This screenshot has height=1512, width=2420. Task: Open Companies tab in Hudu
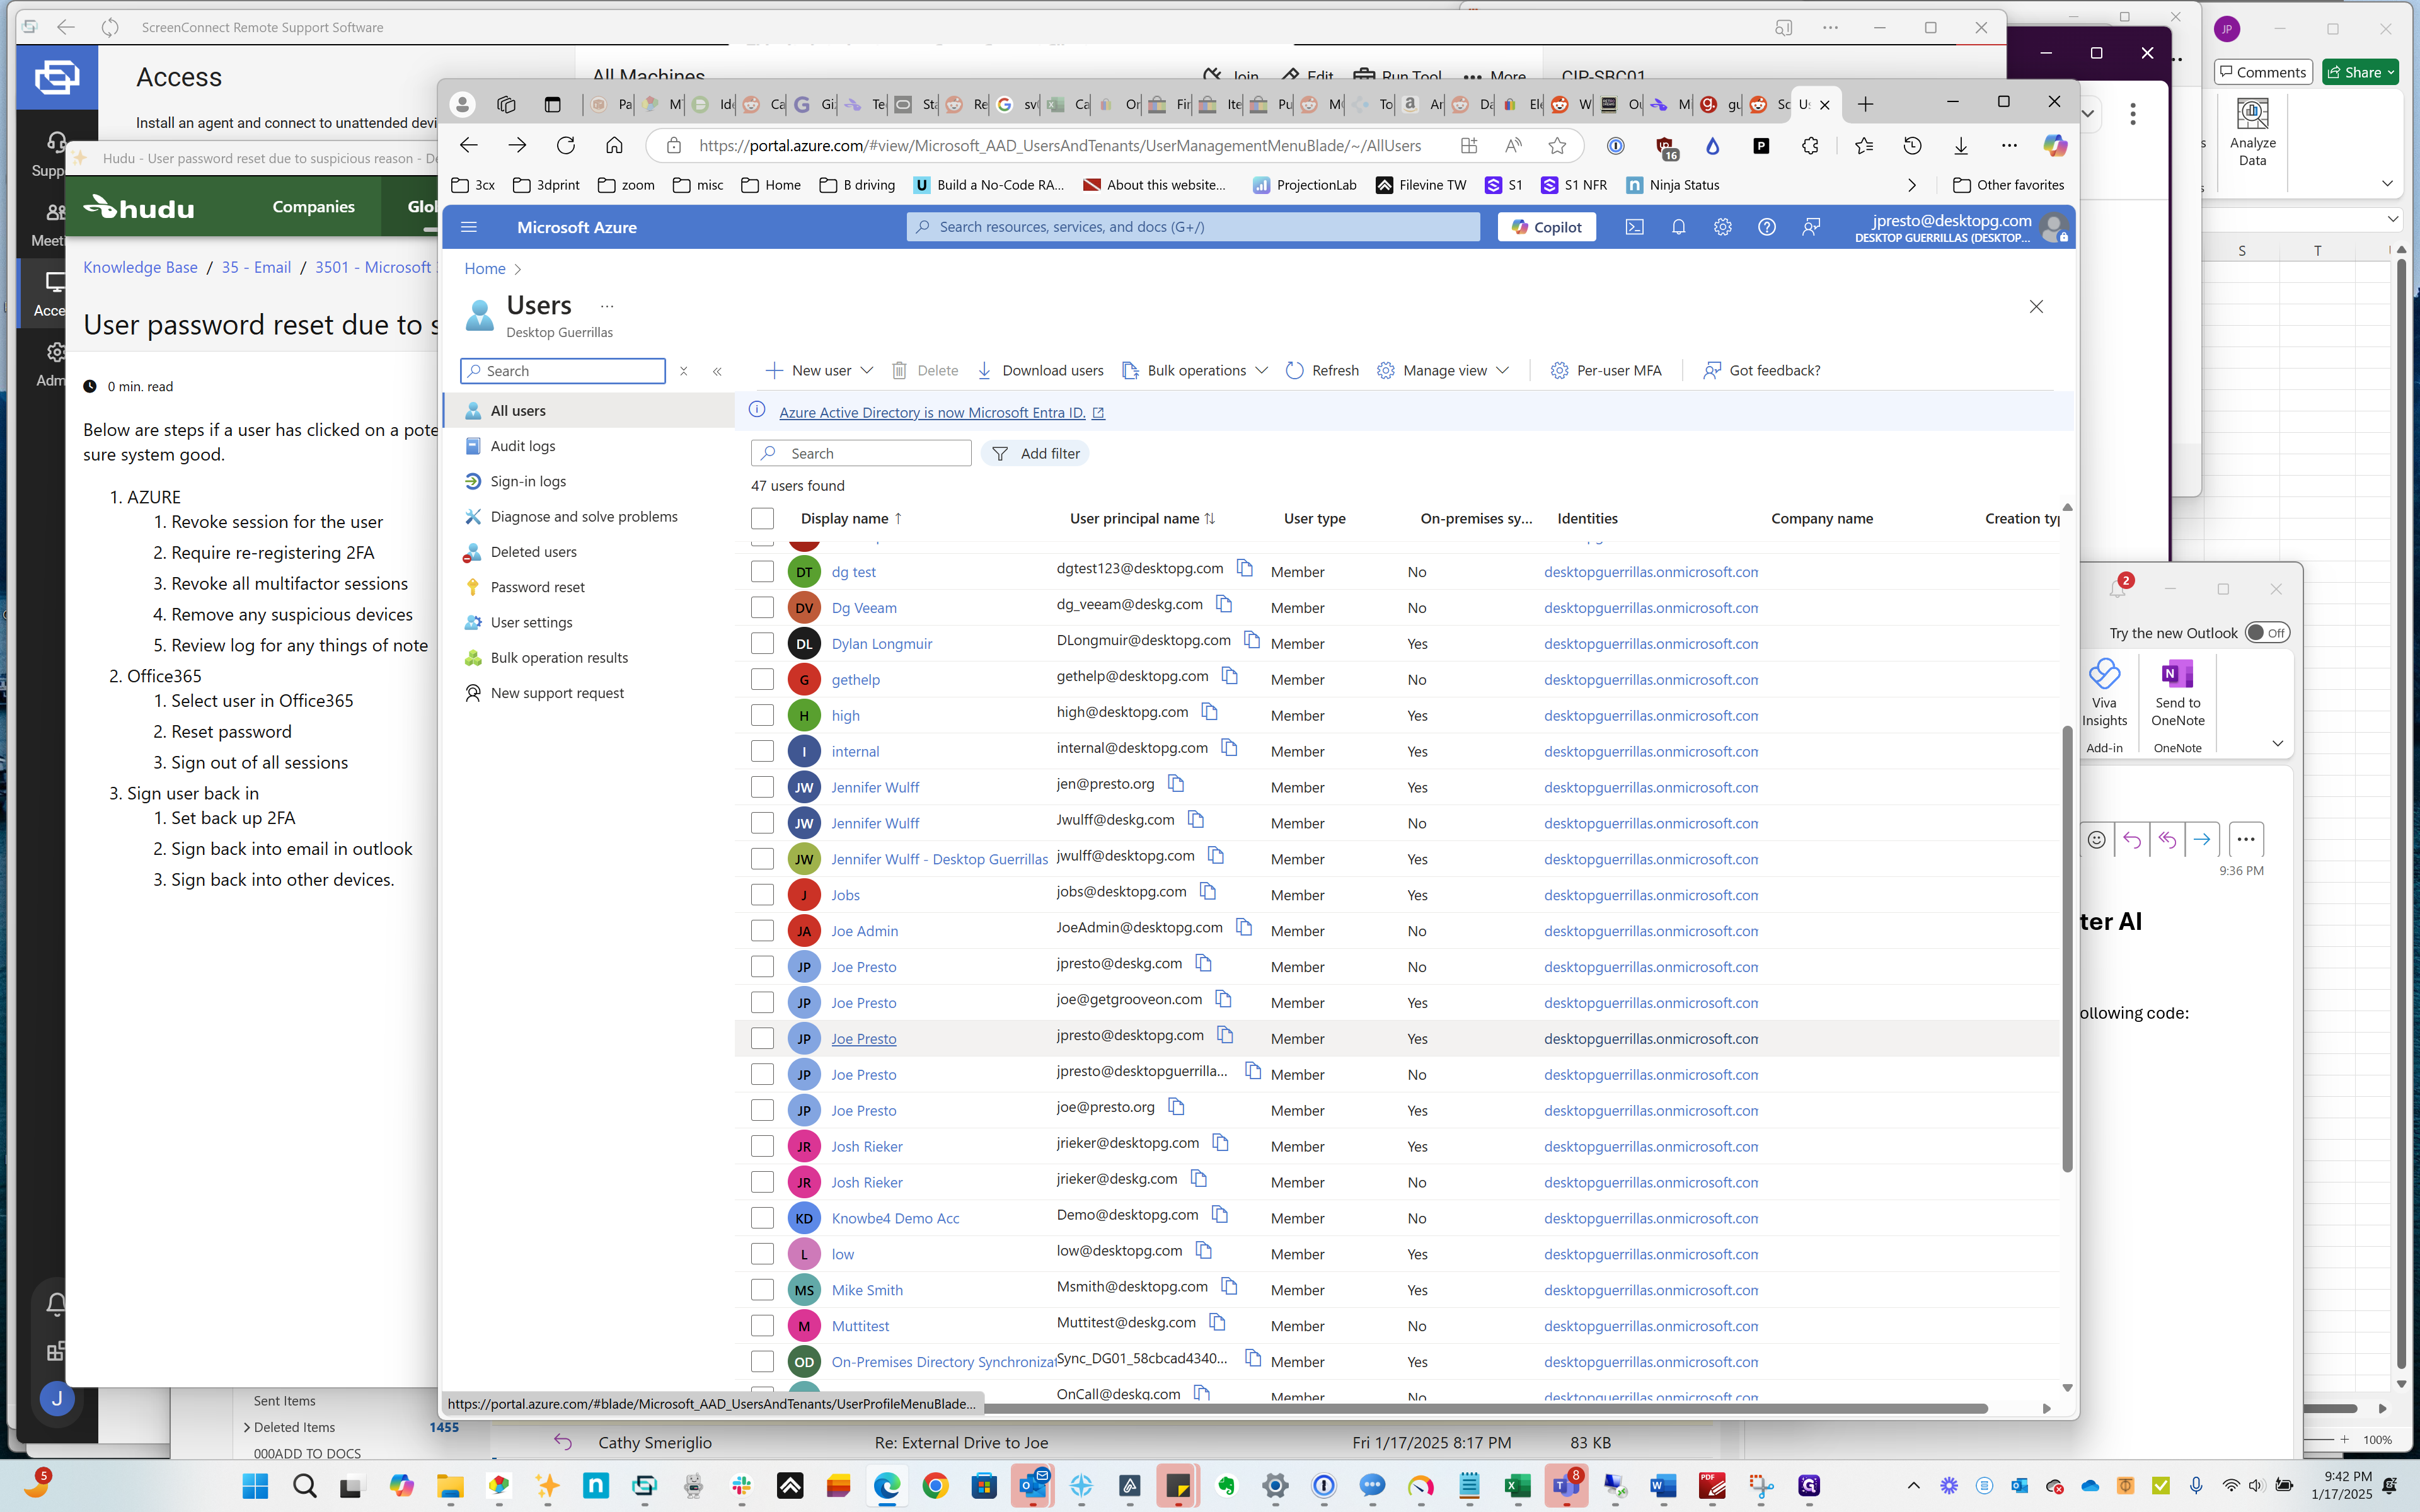coord(313,207)
